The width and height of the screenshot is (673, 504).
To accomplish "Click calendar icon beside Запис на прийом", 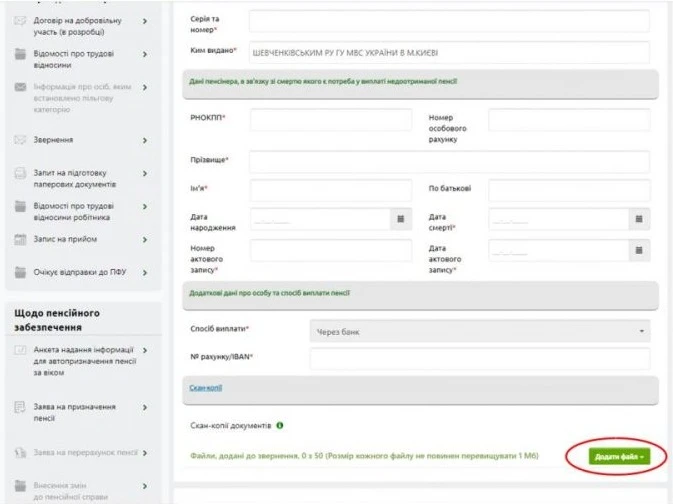I will (20, 240).
